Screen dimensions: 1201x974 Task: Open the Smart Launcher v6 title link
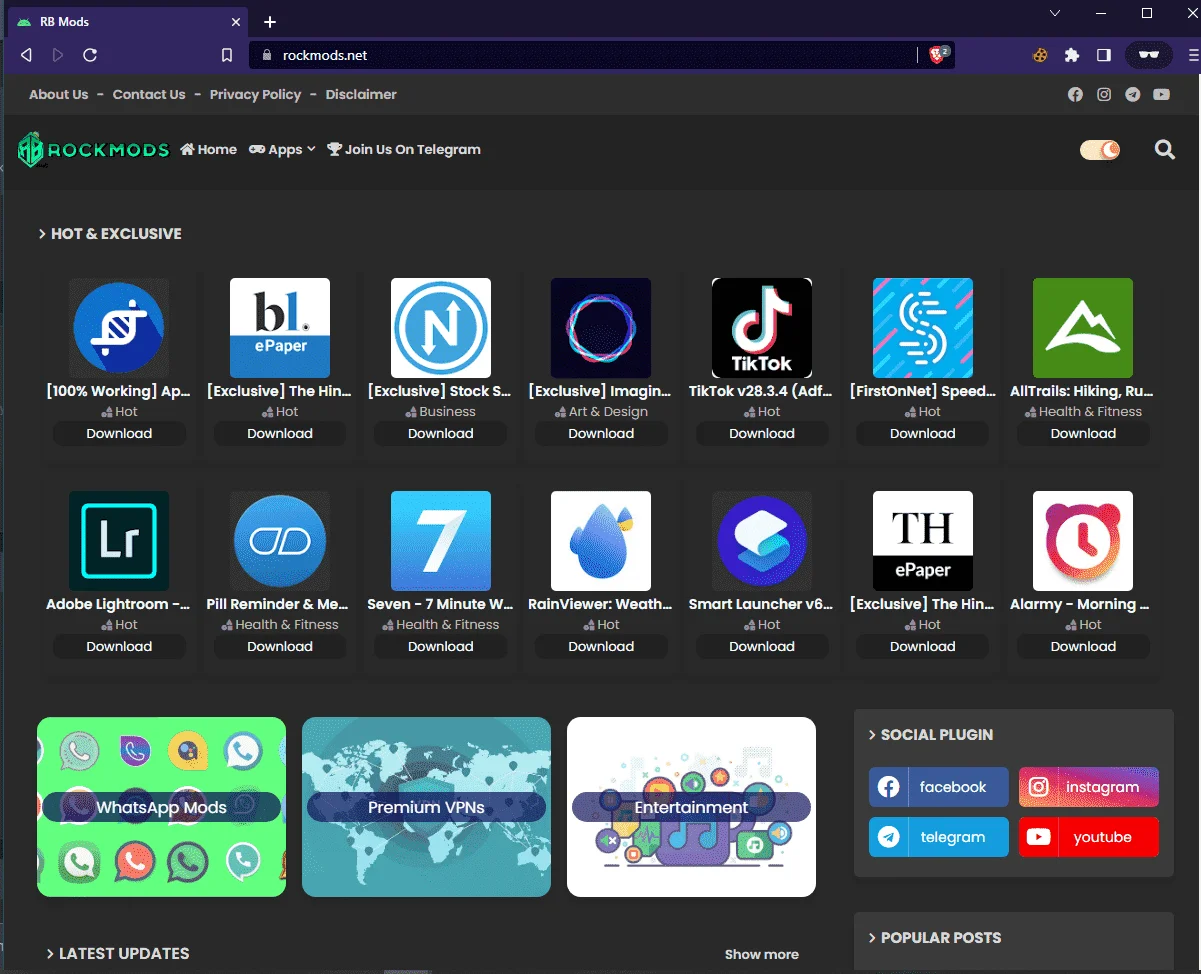pos(762,604)
